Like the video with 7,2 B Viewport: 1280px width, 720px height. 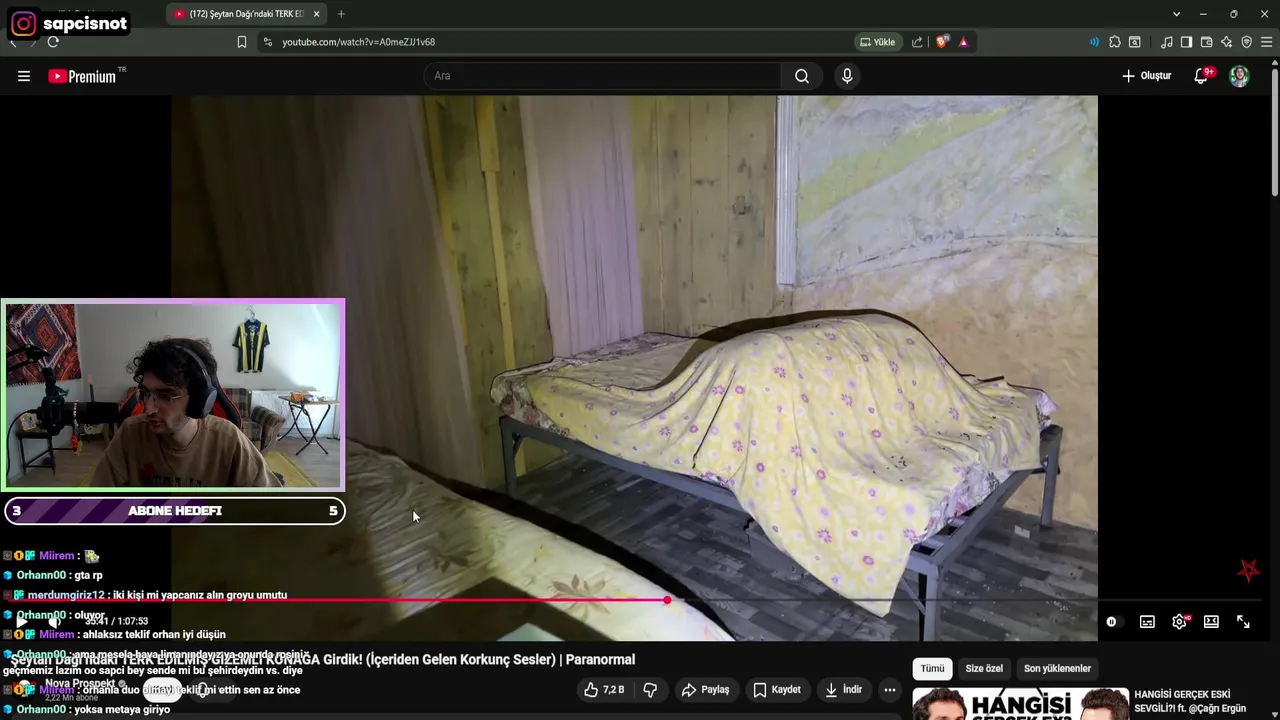coord(604,690)
